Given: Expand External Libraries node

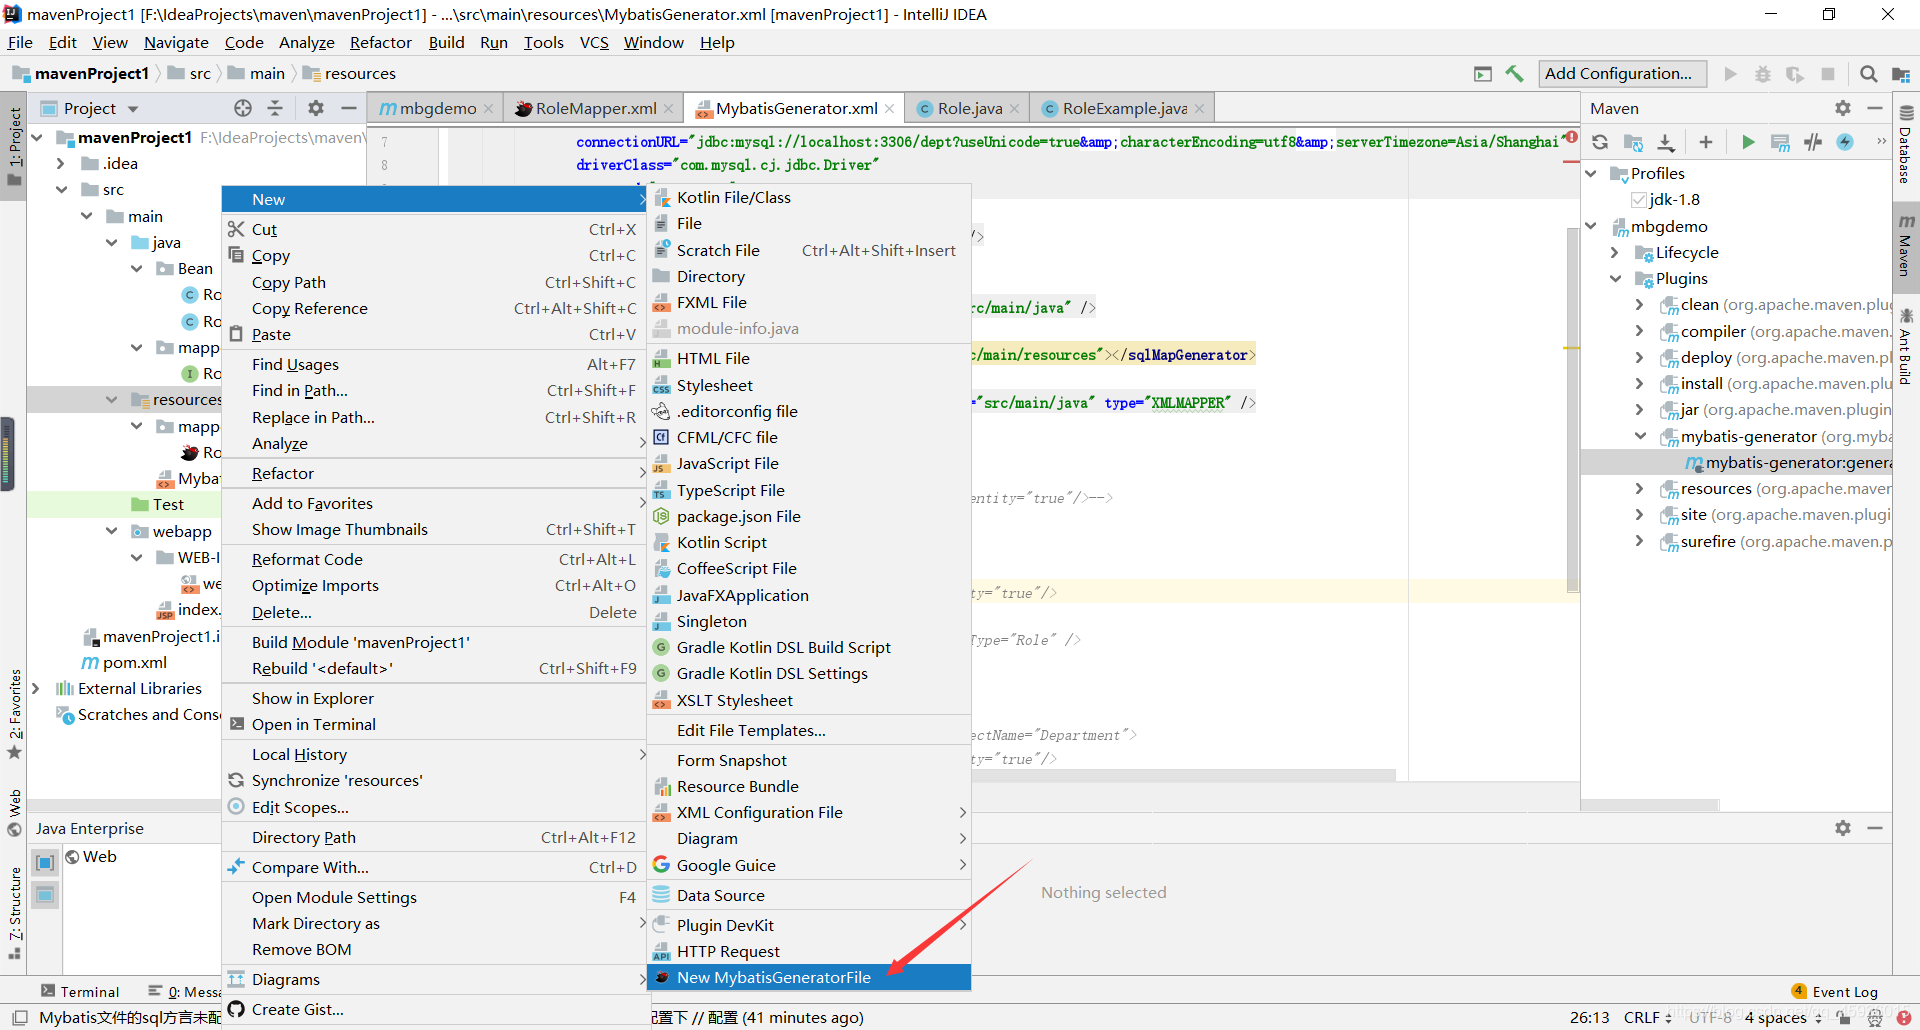Looking at the screenshot, I should click(36, 688).
